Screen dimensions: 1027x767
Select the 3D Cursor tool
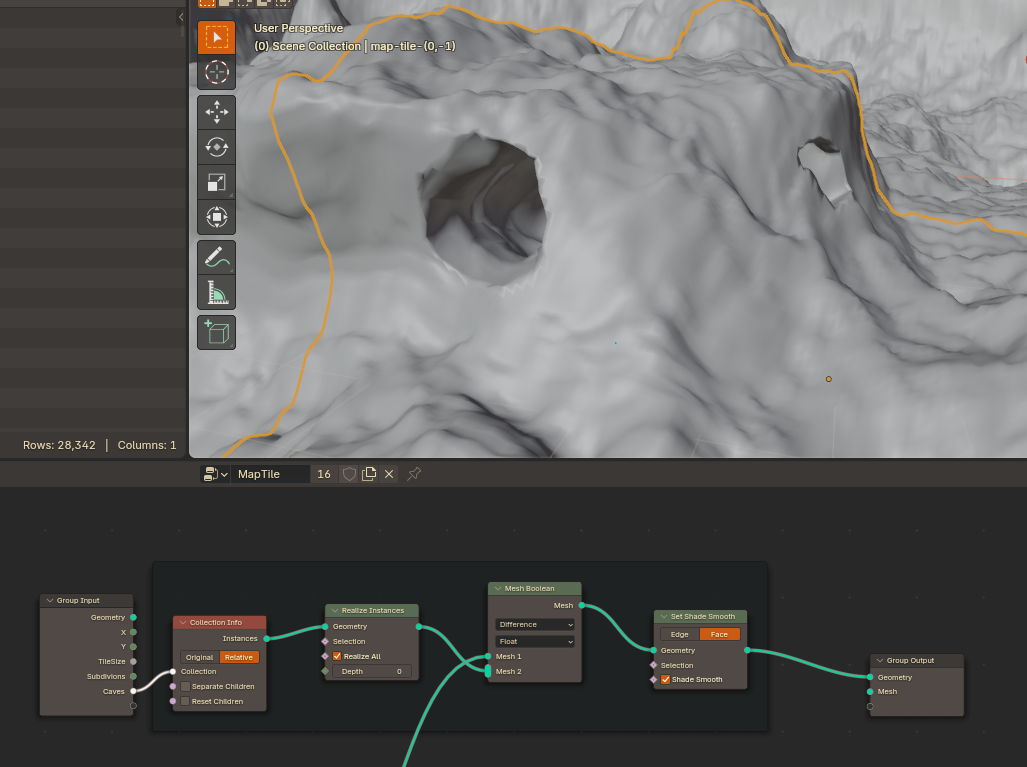tap(216, 72)
